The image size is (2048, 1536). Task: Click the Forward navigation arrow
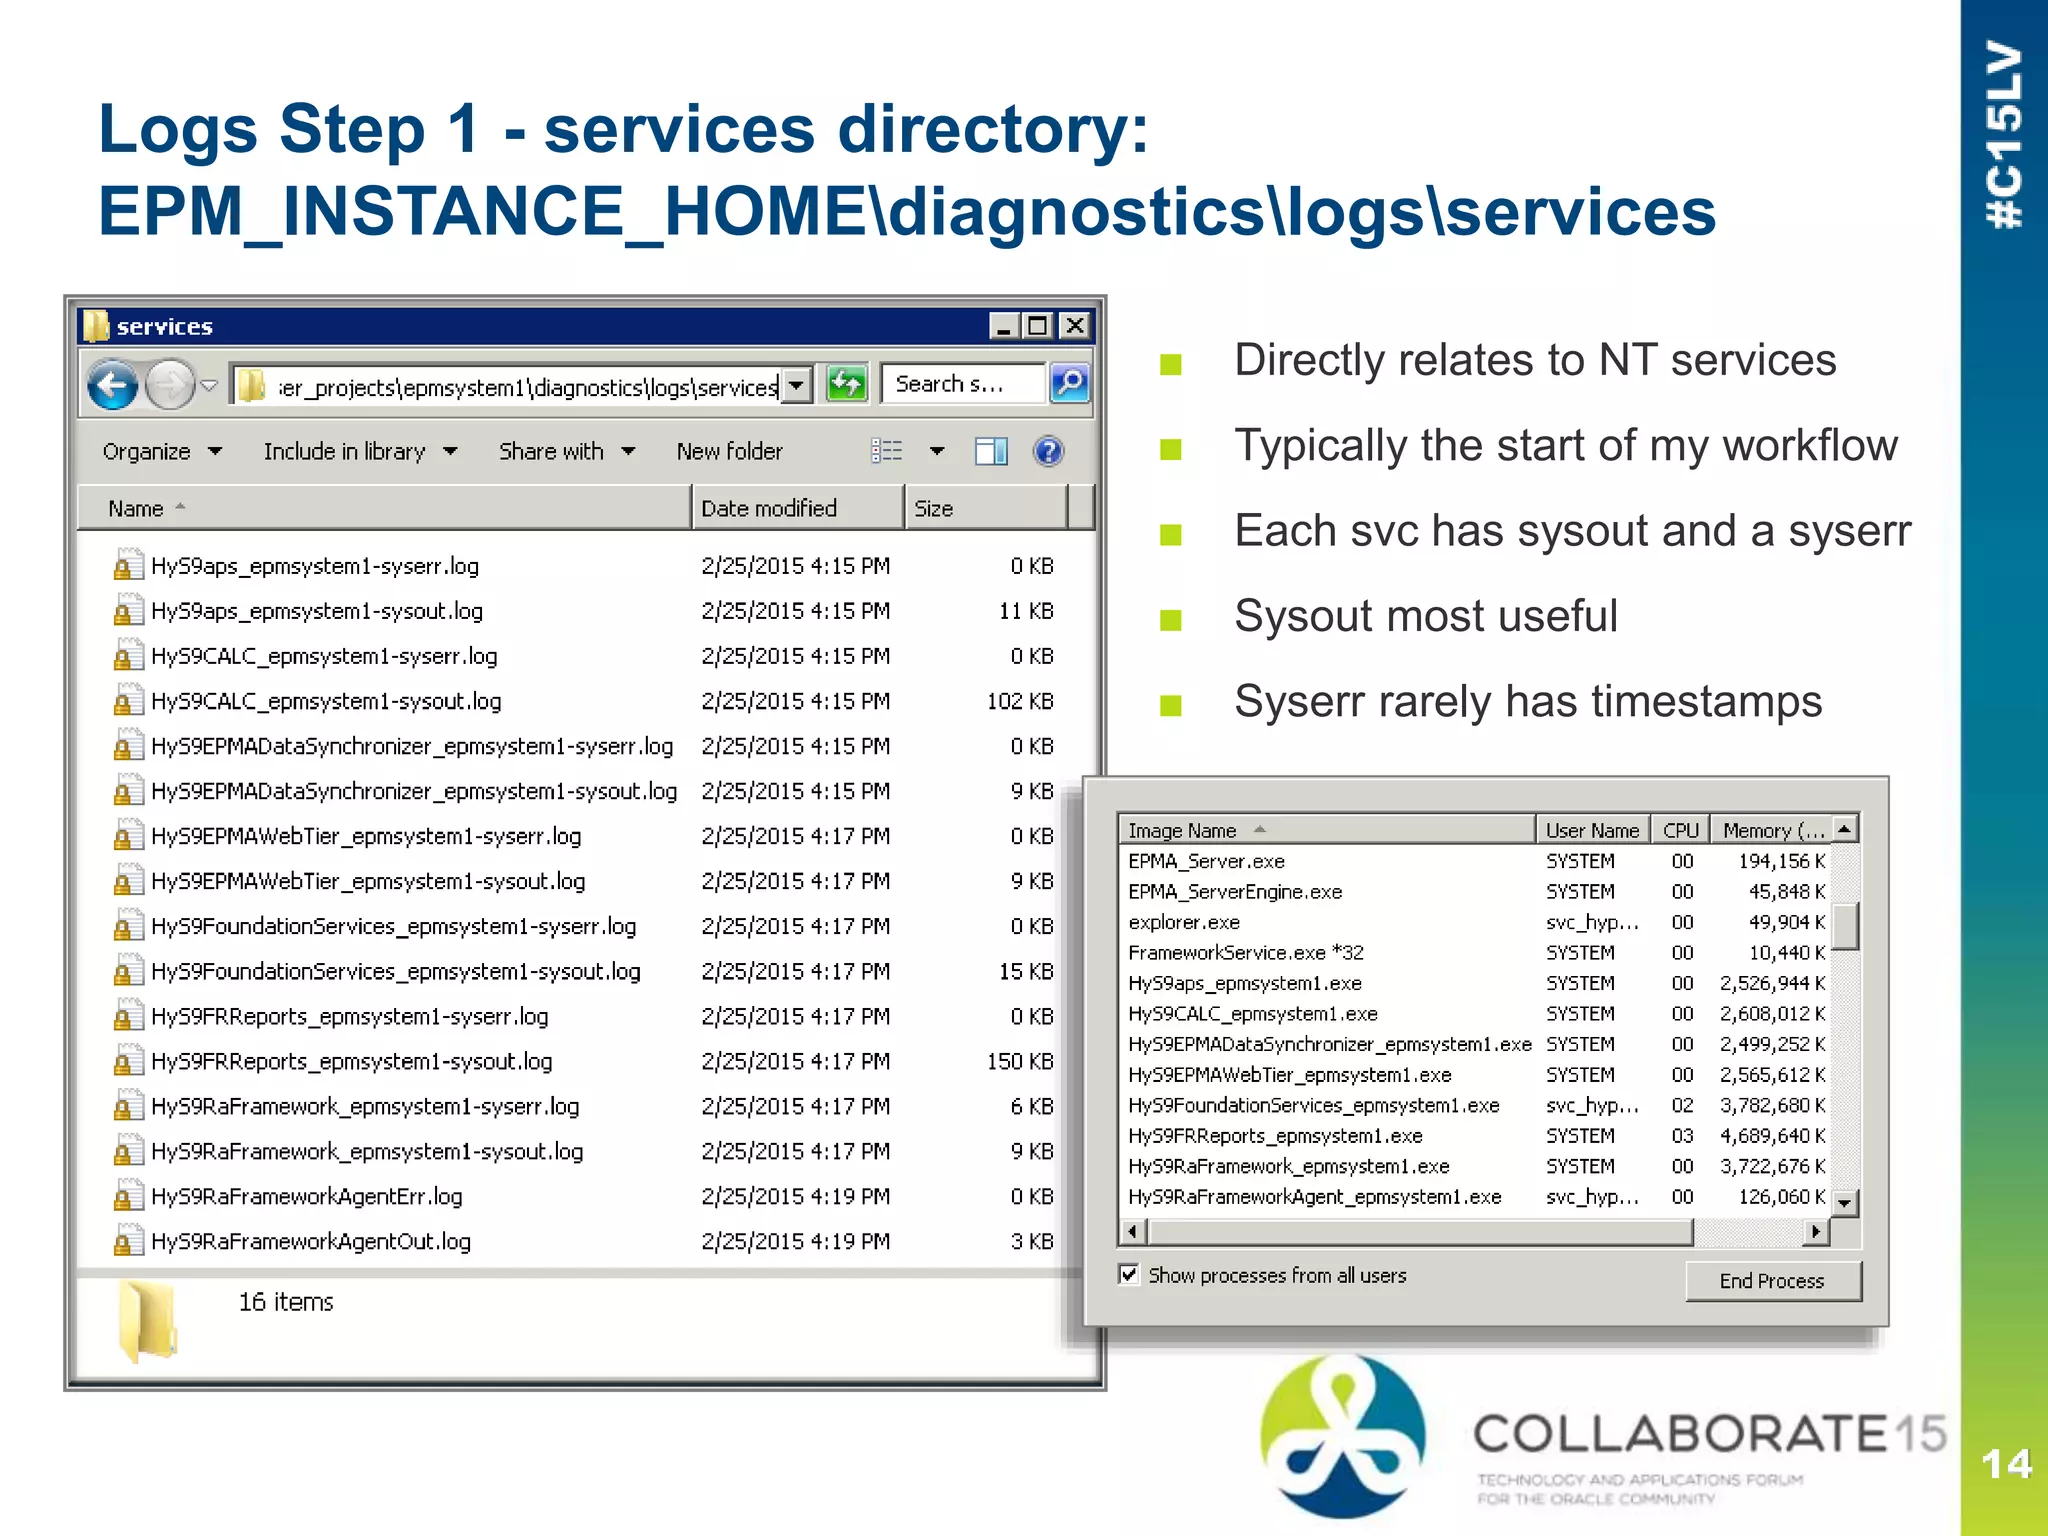tap(169, 385)
